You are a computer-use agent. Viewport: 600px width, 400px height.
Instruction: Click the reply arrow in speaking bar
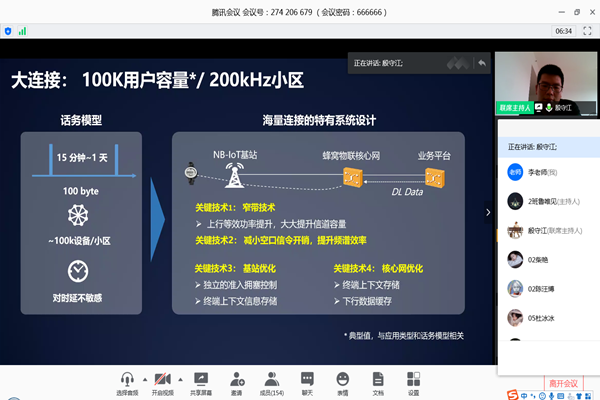(481, 62)
